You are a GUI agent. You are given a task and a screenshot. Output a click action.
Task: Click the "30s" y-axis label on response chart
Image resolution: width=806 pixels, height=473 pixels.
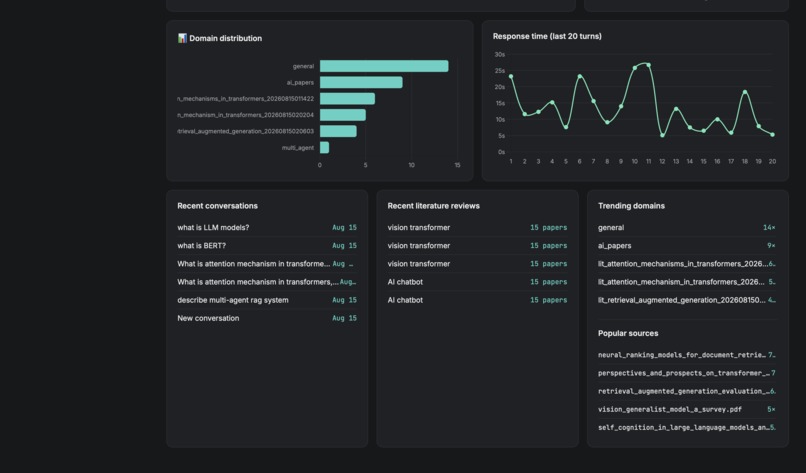pyautogui.click(x=500, y=54)
